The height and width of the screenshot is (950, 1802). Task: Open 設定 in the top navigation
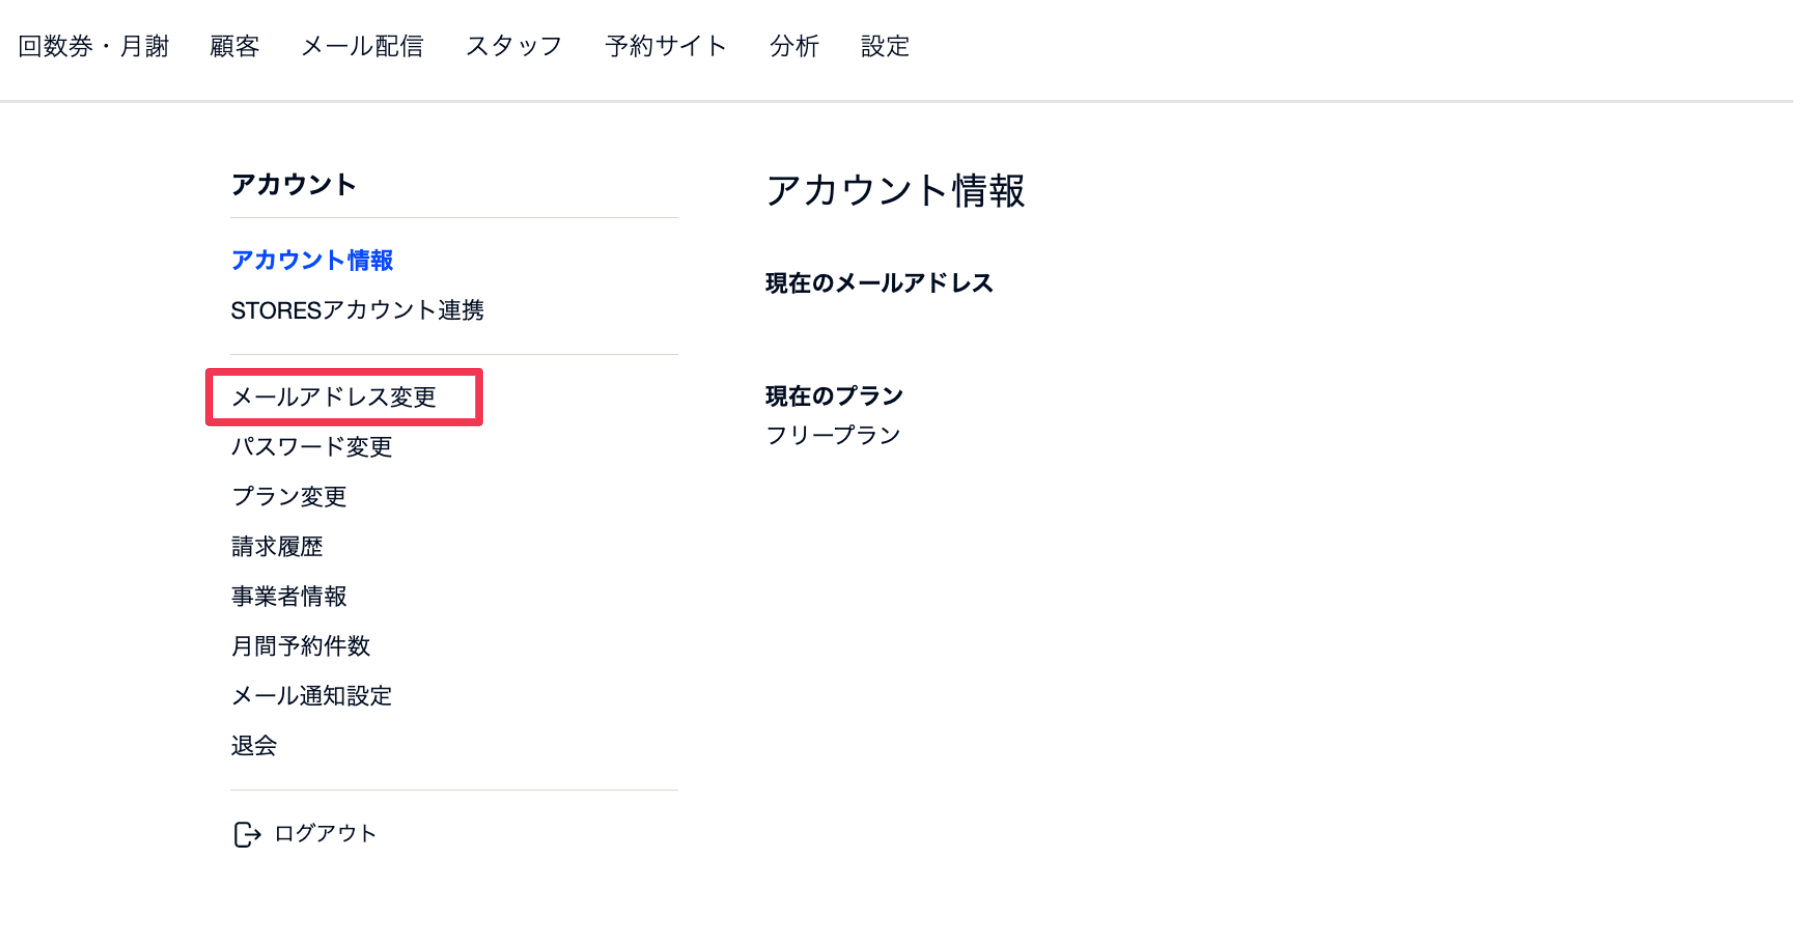coord(885,46)
